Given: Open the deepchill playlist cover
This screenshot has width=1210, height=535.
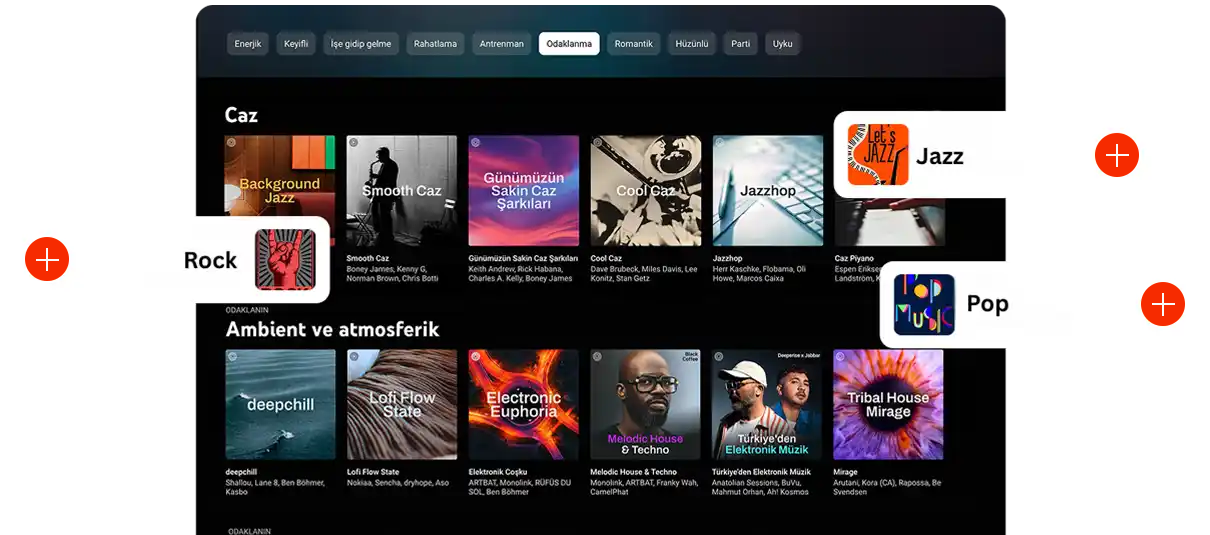Looking at the screenshot, I should [281, 405].
